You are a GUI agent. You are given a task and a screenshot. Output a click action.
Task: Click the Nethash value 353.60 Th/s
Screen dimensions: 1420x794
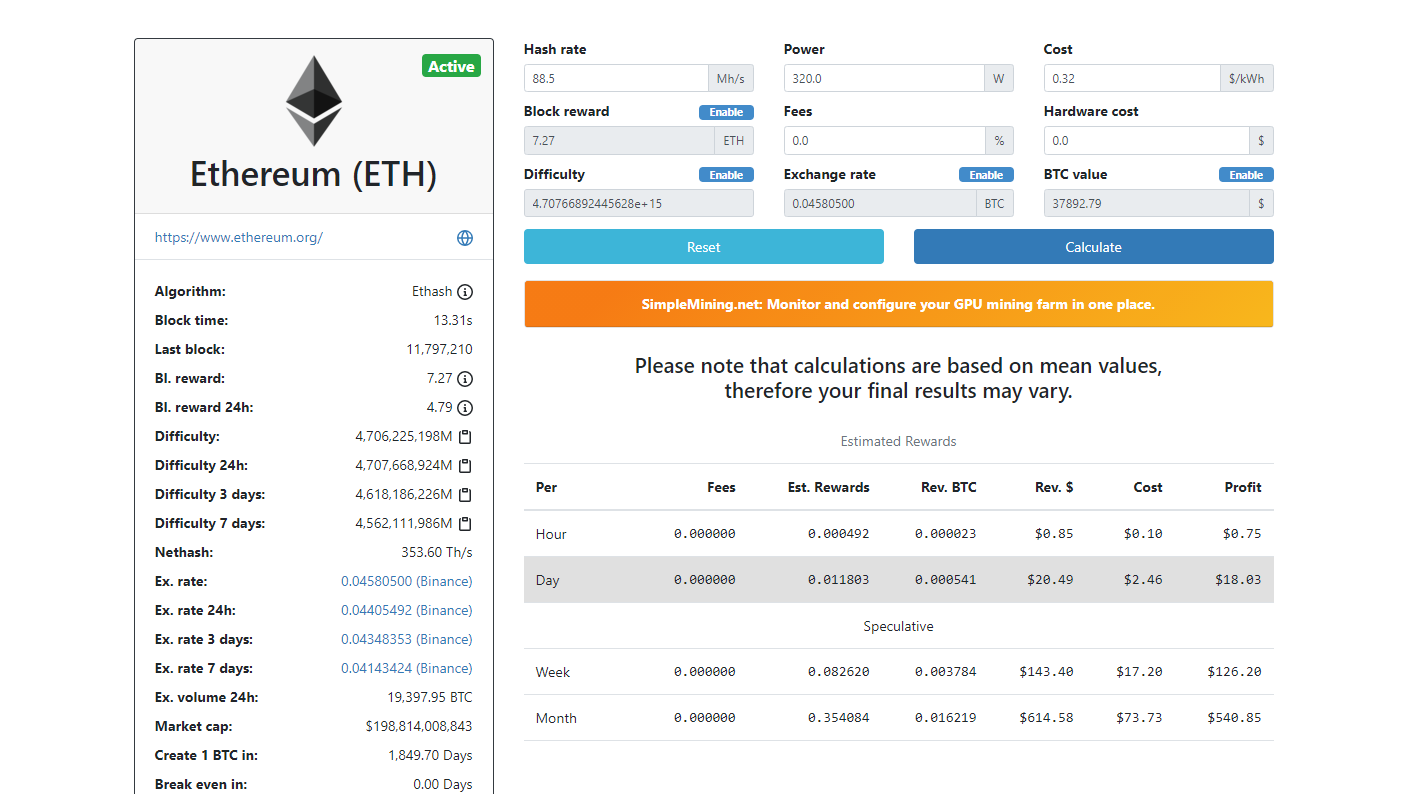pos(437,553)
